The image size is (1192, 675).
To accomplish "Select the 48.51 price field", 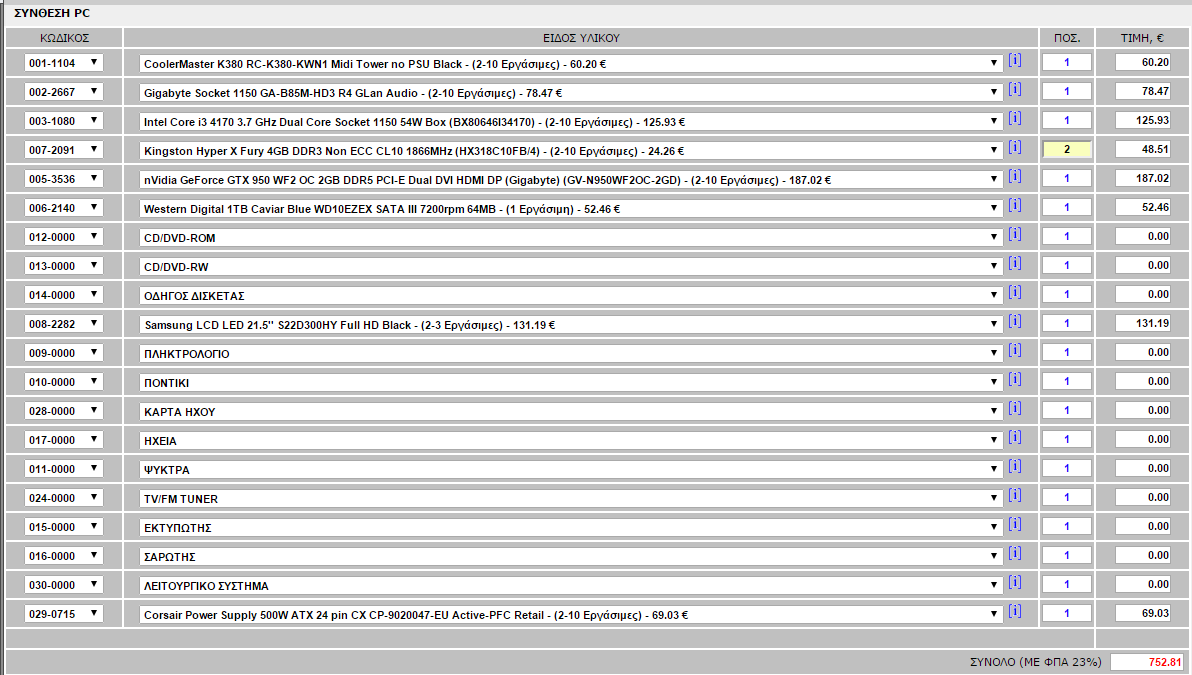I will (1143, 149).
